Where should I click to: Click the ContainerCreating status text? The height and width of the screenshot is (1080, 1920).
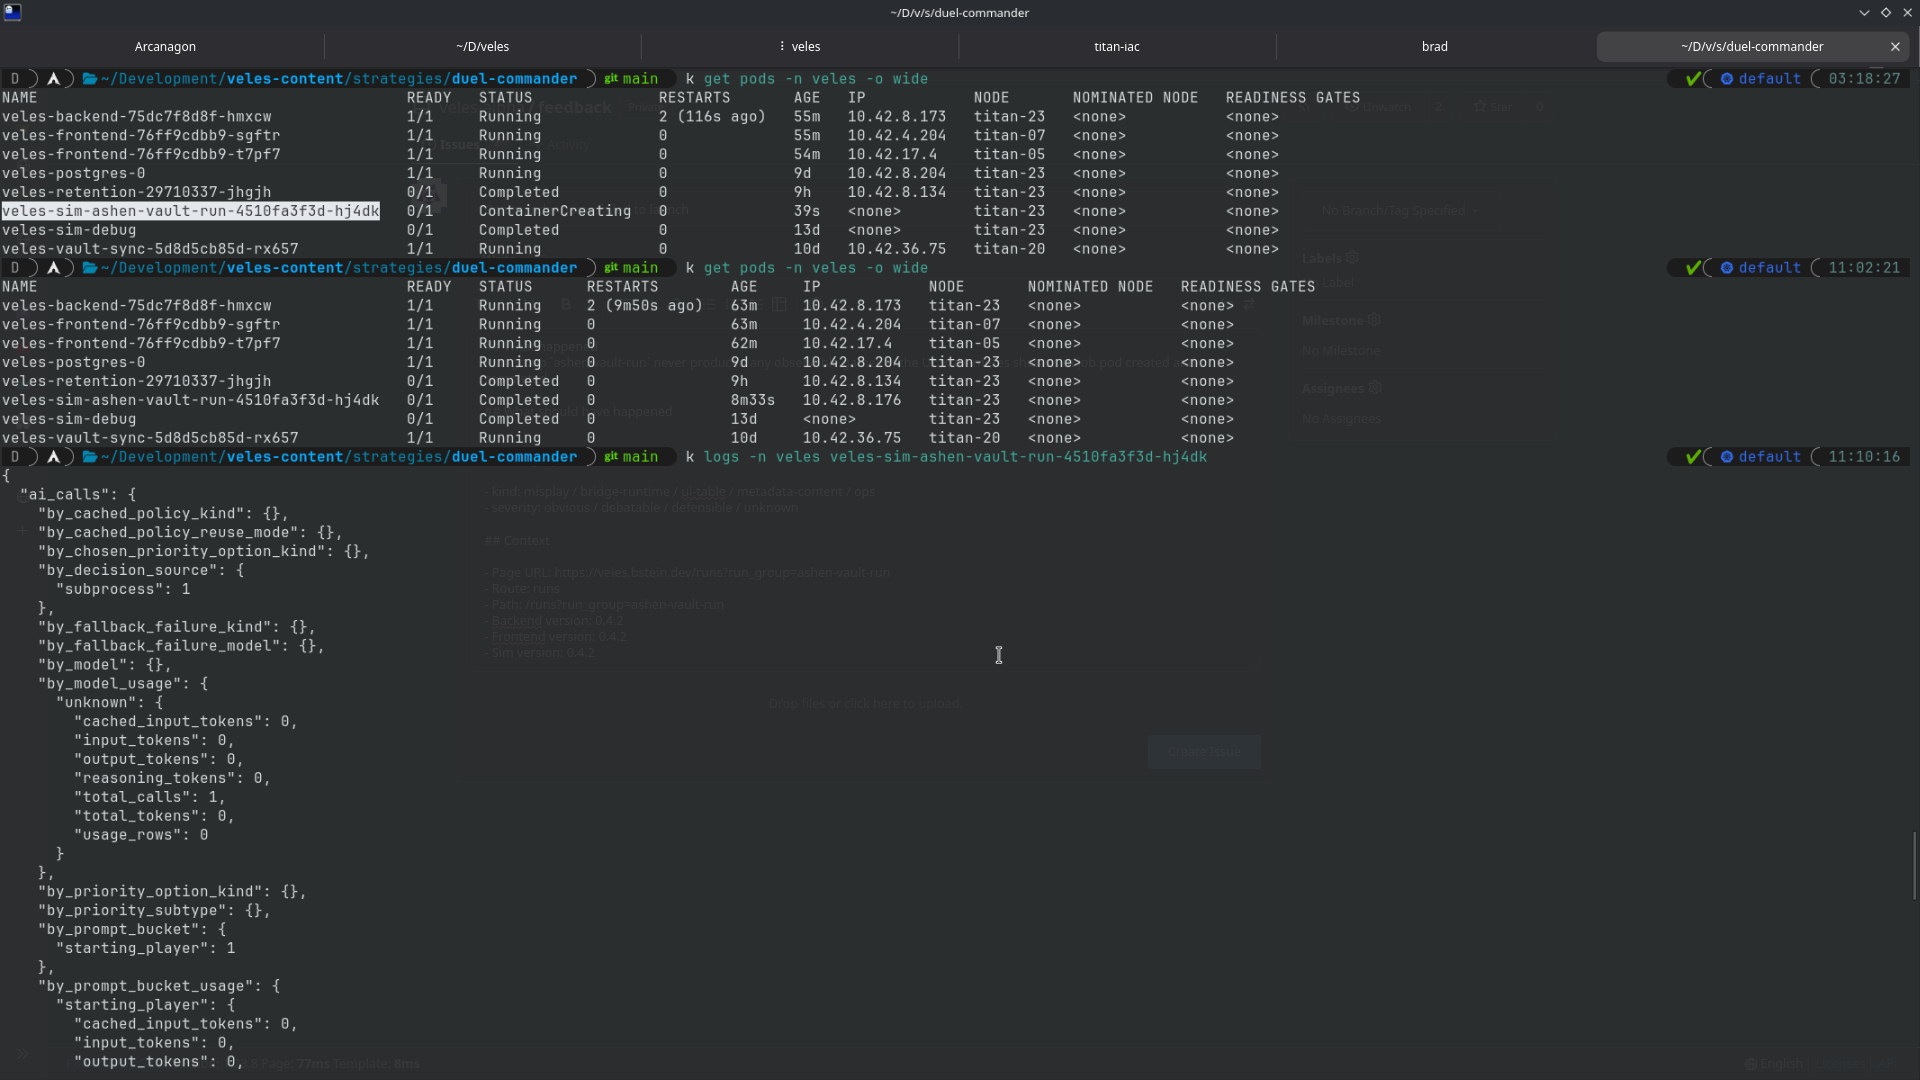pos(555,211)
